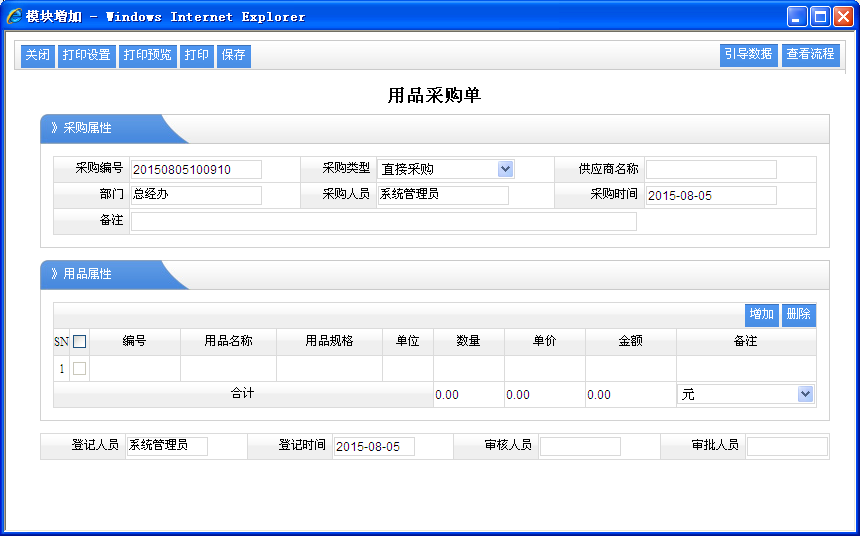Expand the 采购类型 dropdown
The width and height of the screenshot is (860, 536).
[x=505, y=169]
